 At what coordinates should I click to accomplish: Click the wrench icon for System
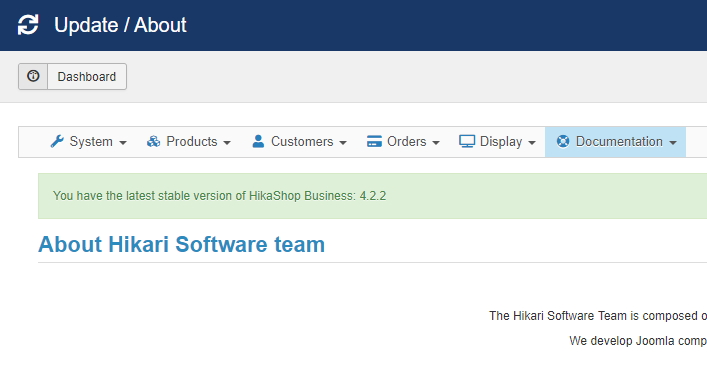click(57, 142)
